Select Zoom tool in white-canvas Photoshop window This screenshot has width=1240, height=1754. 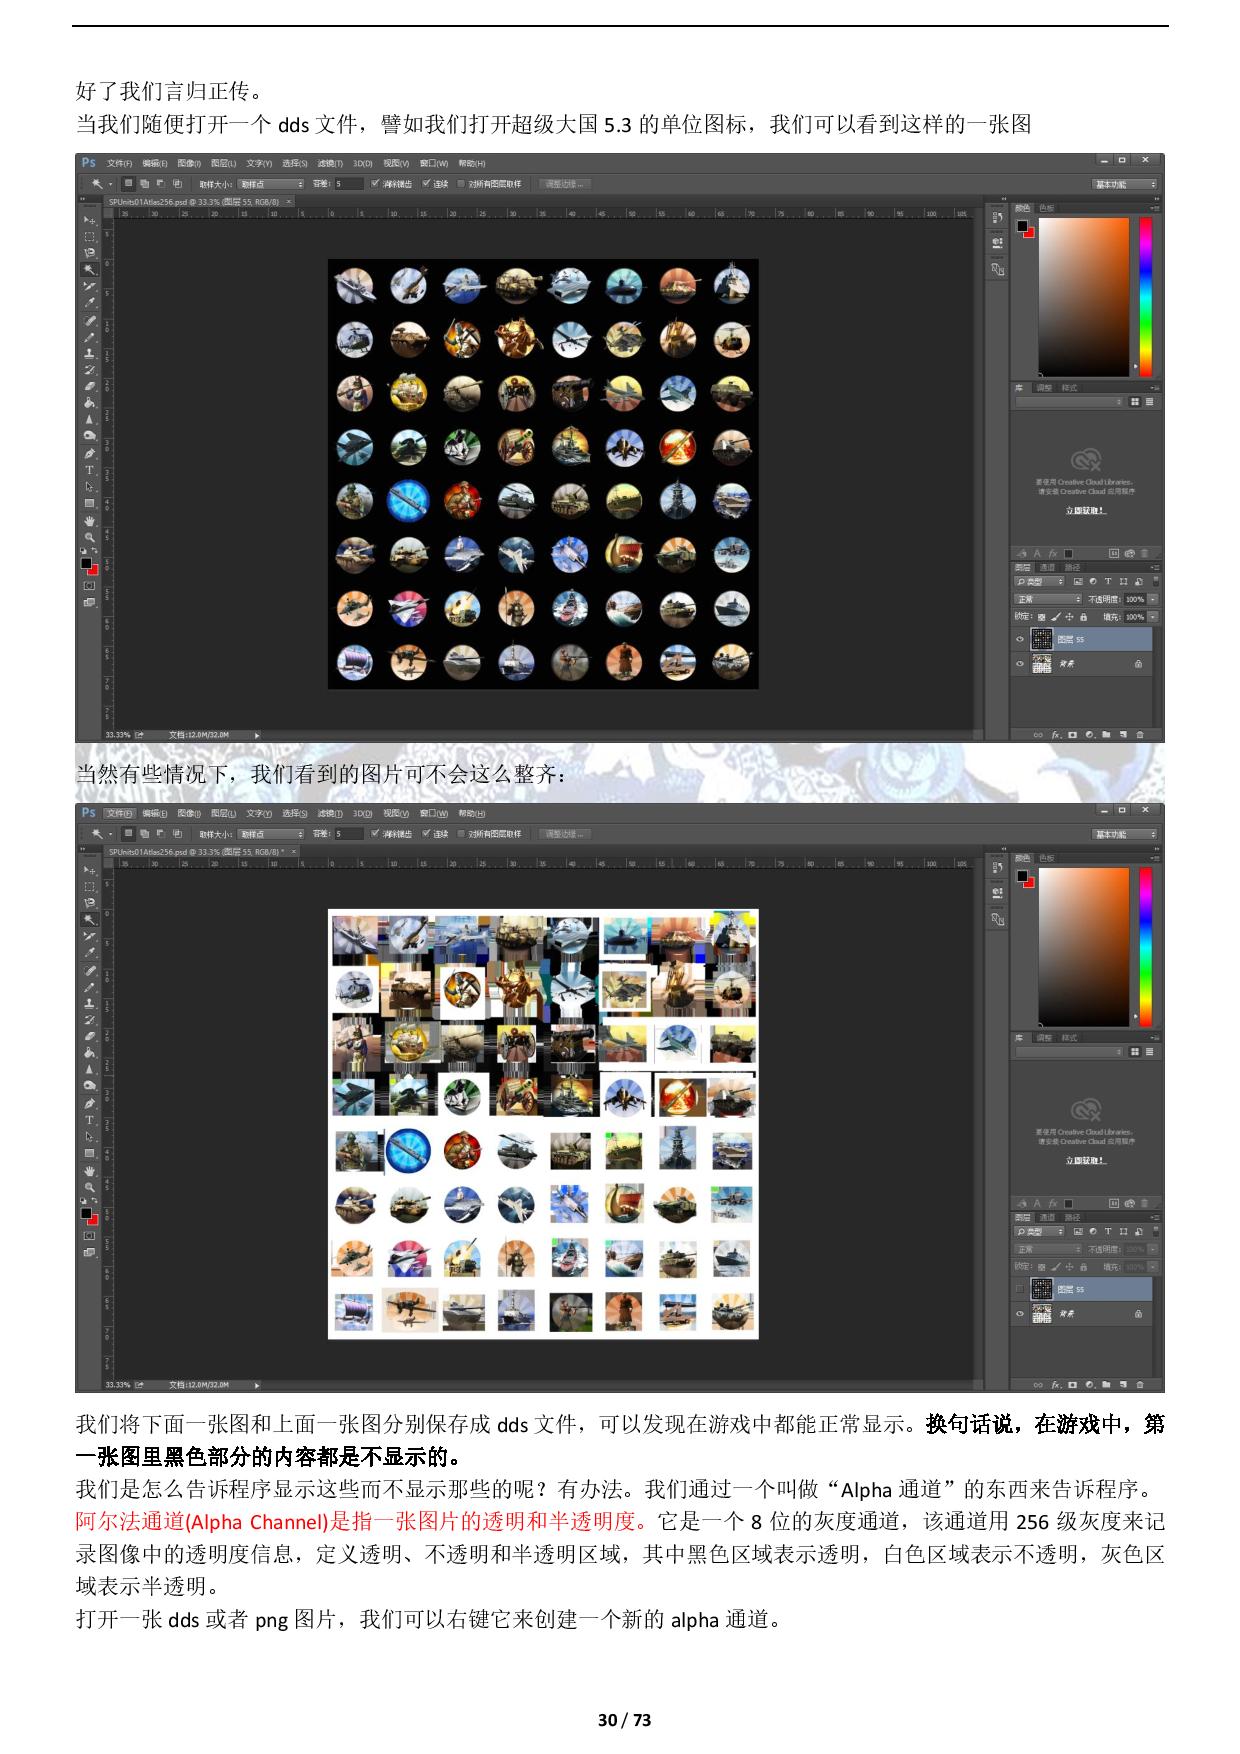point(89,1188)
